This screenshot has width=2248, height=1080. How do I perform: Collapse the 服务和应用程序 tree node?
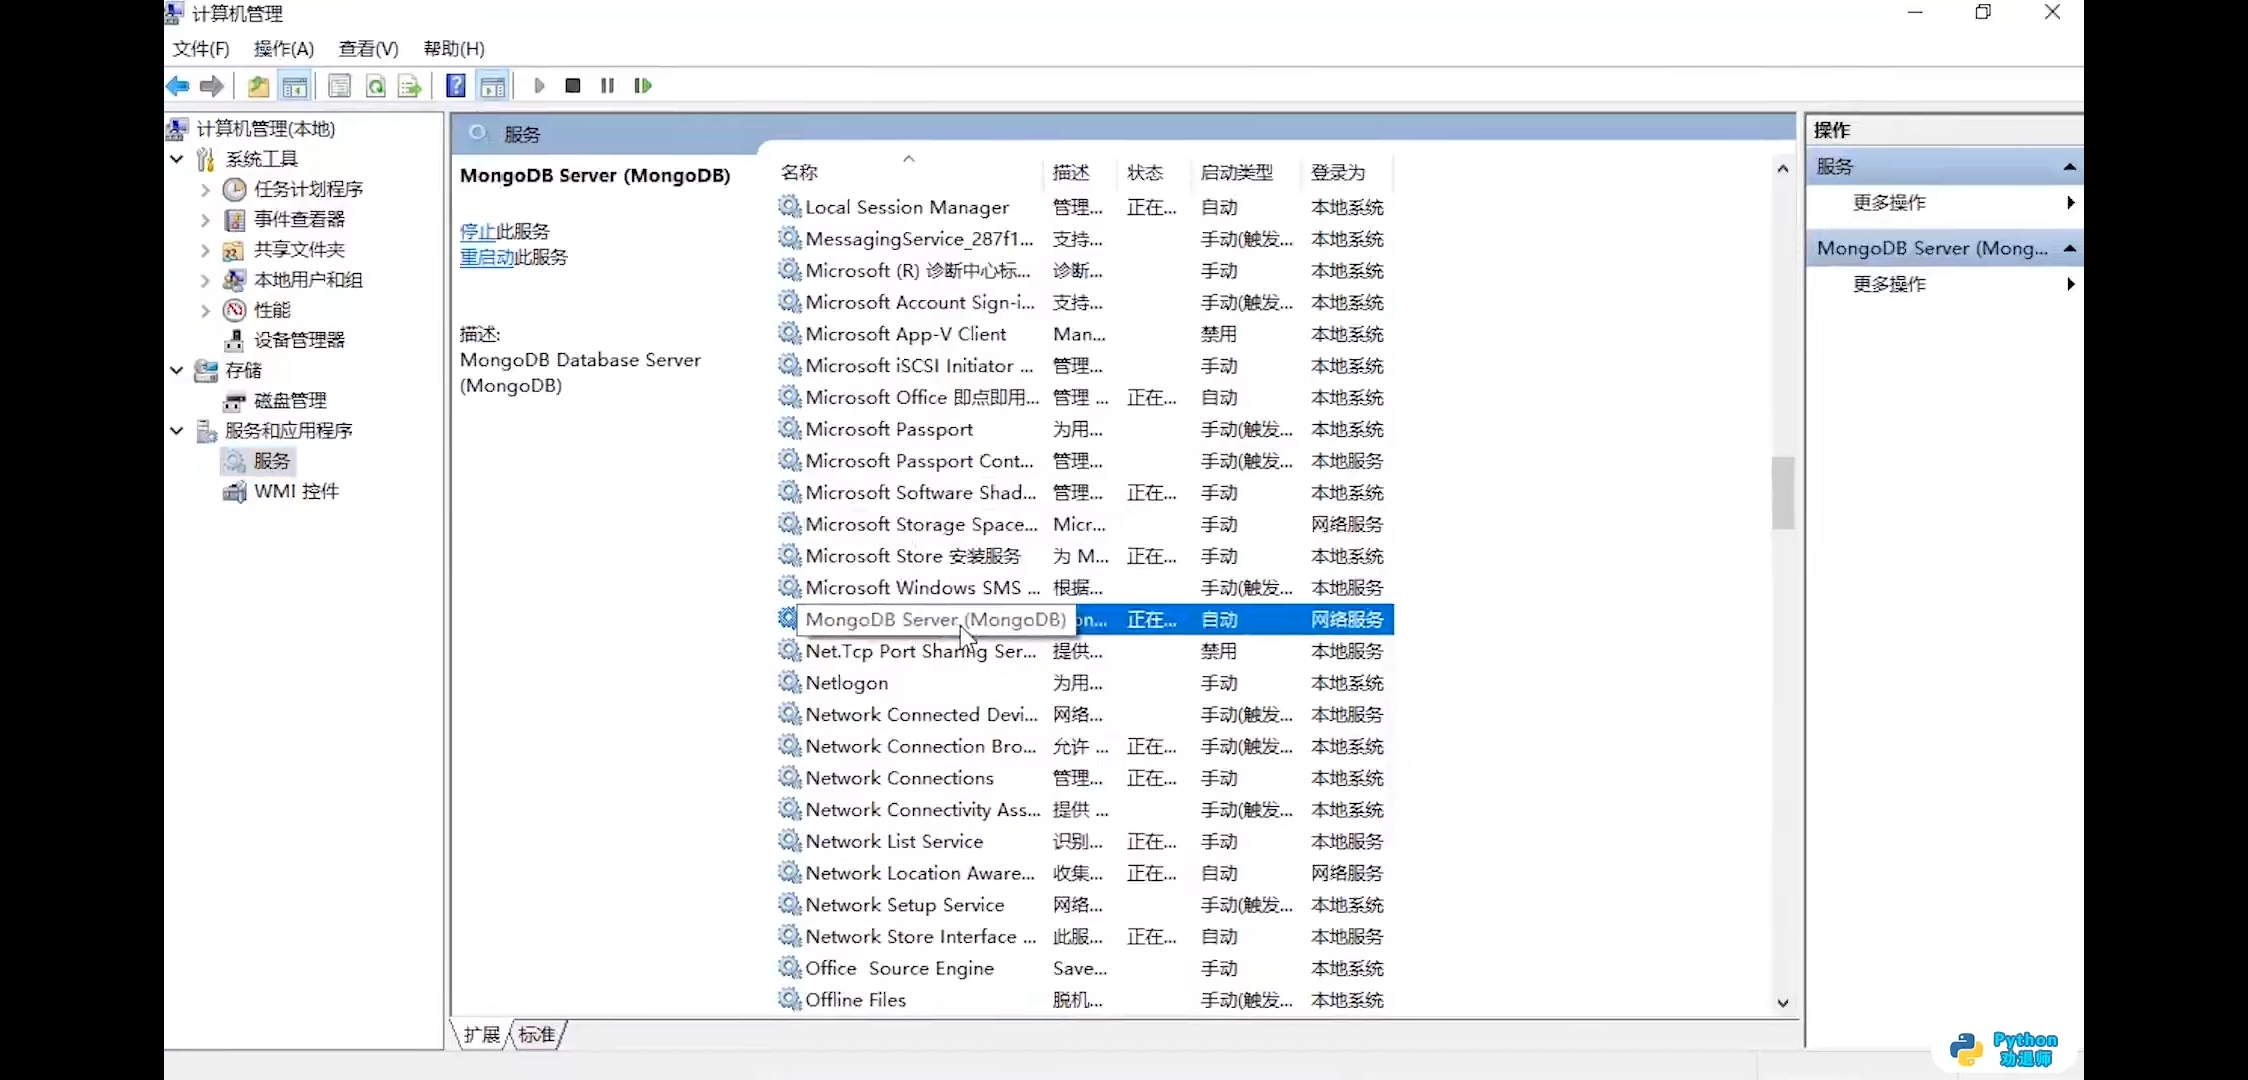coord(177,431)
